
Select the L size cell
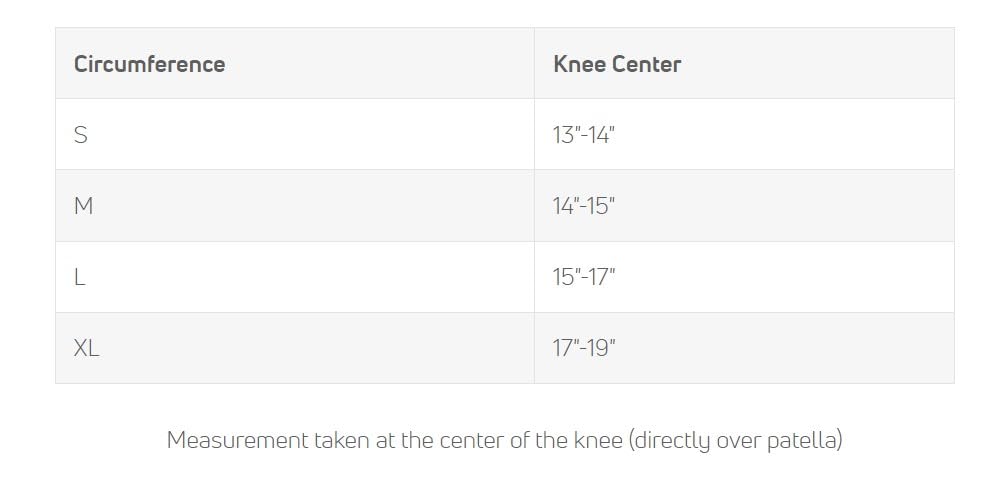[80, 277]
